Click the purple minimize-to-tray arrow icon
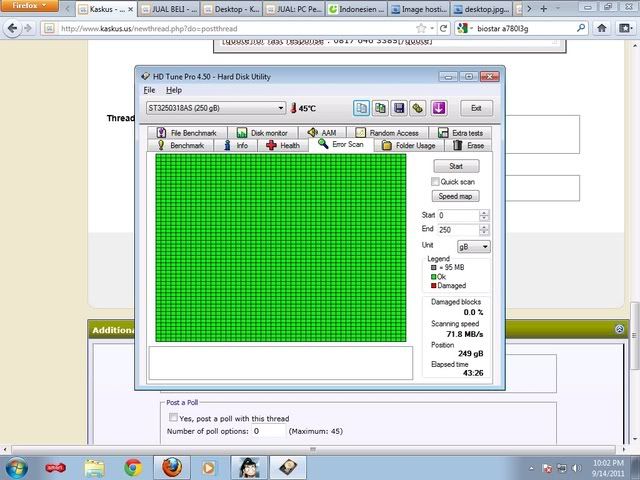The width and height of the screenshot is (640, 480). [439, 108]
